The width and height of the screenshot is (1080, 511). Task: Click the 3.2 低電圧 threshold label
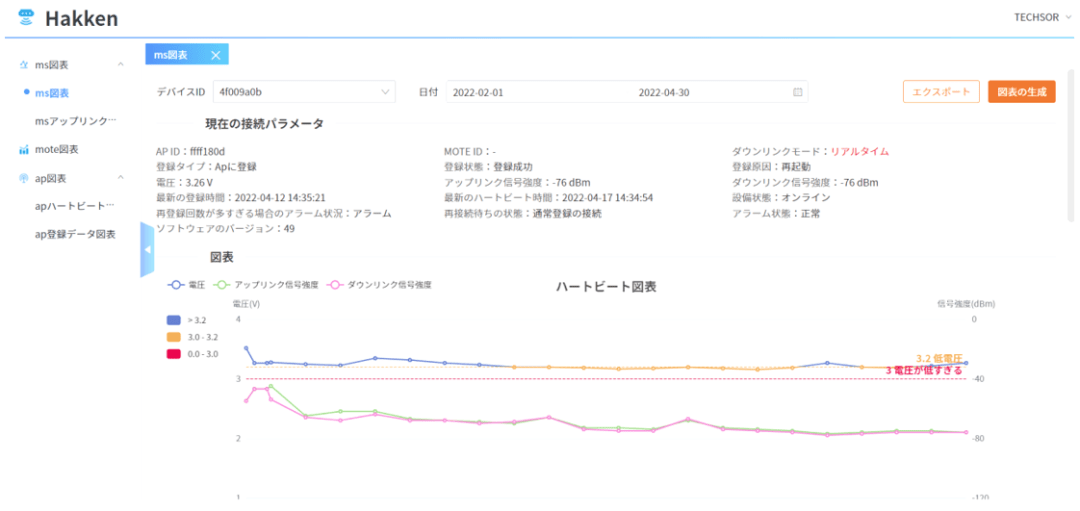tap(939, 359)
